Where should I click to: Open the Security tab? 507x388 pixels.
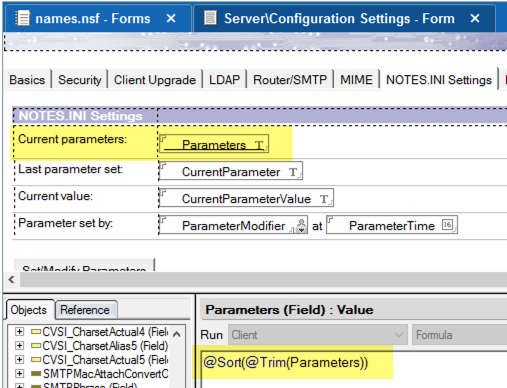click(79, 80)
